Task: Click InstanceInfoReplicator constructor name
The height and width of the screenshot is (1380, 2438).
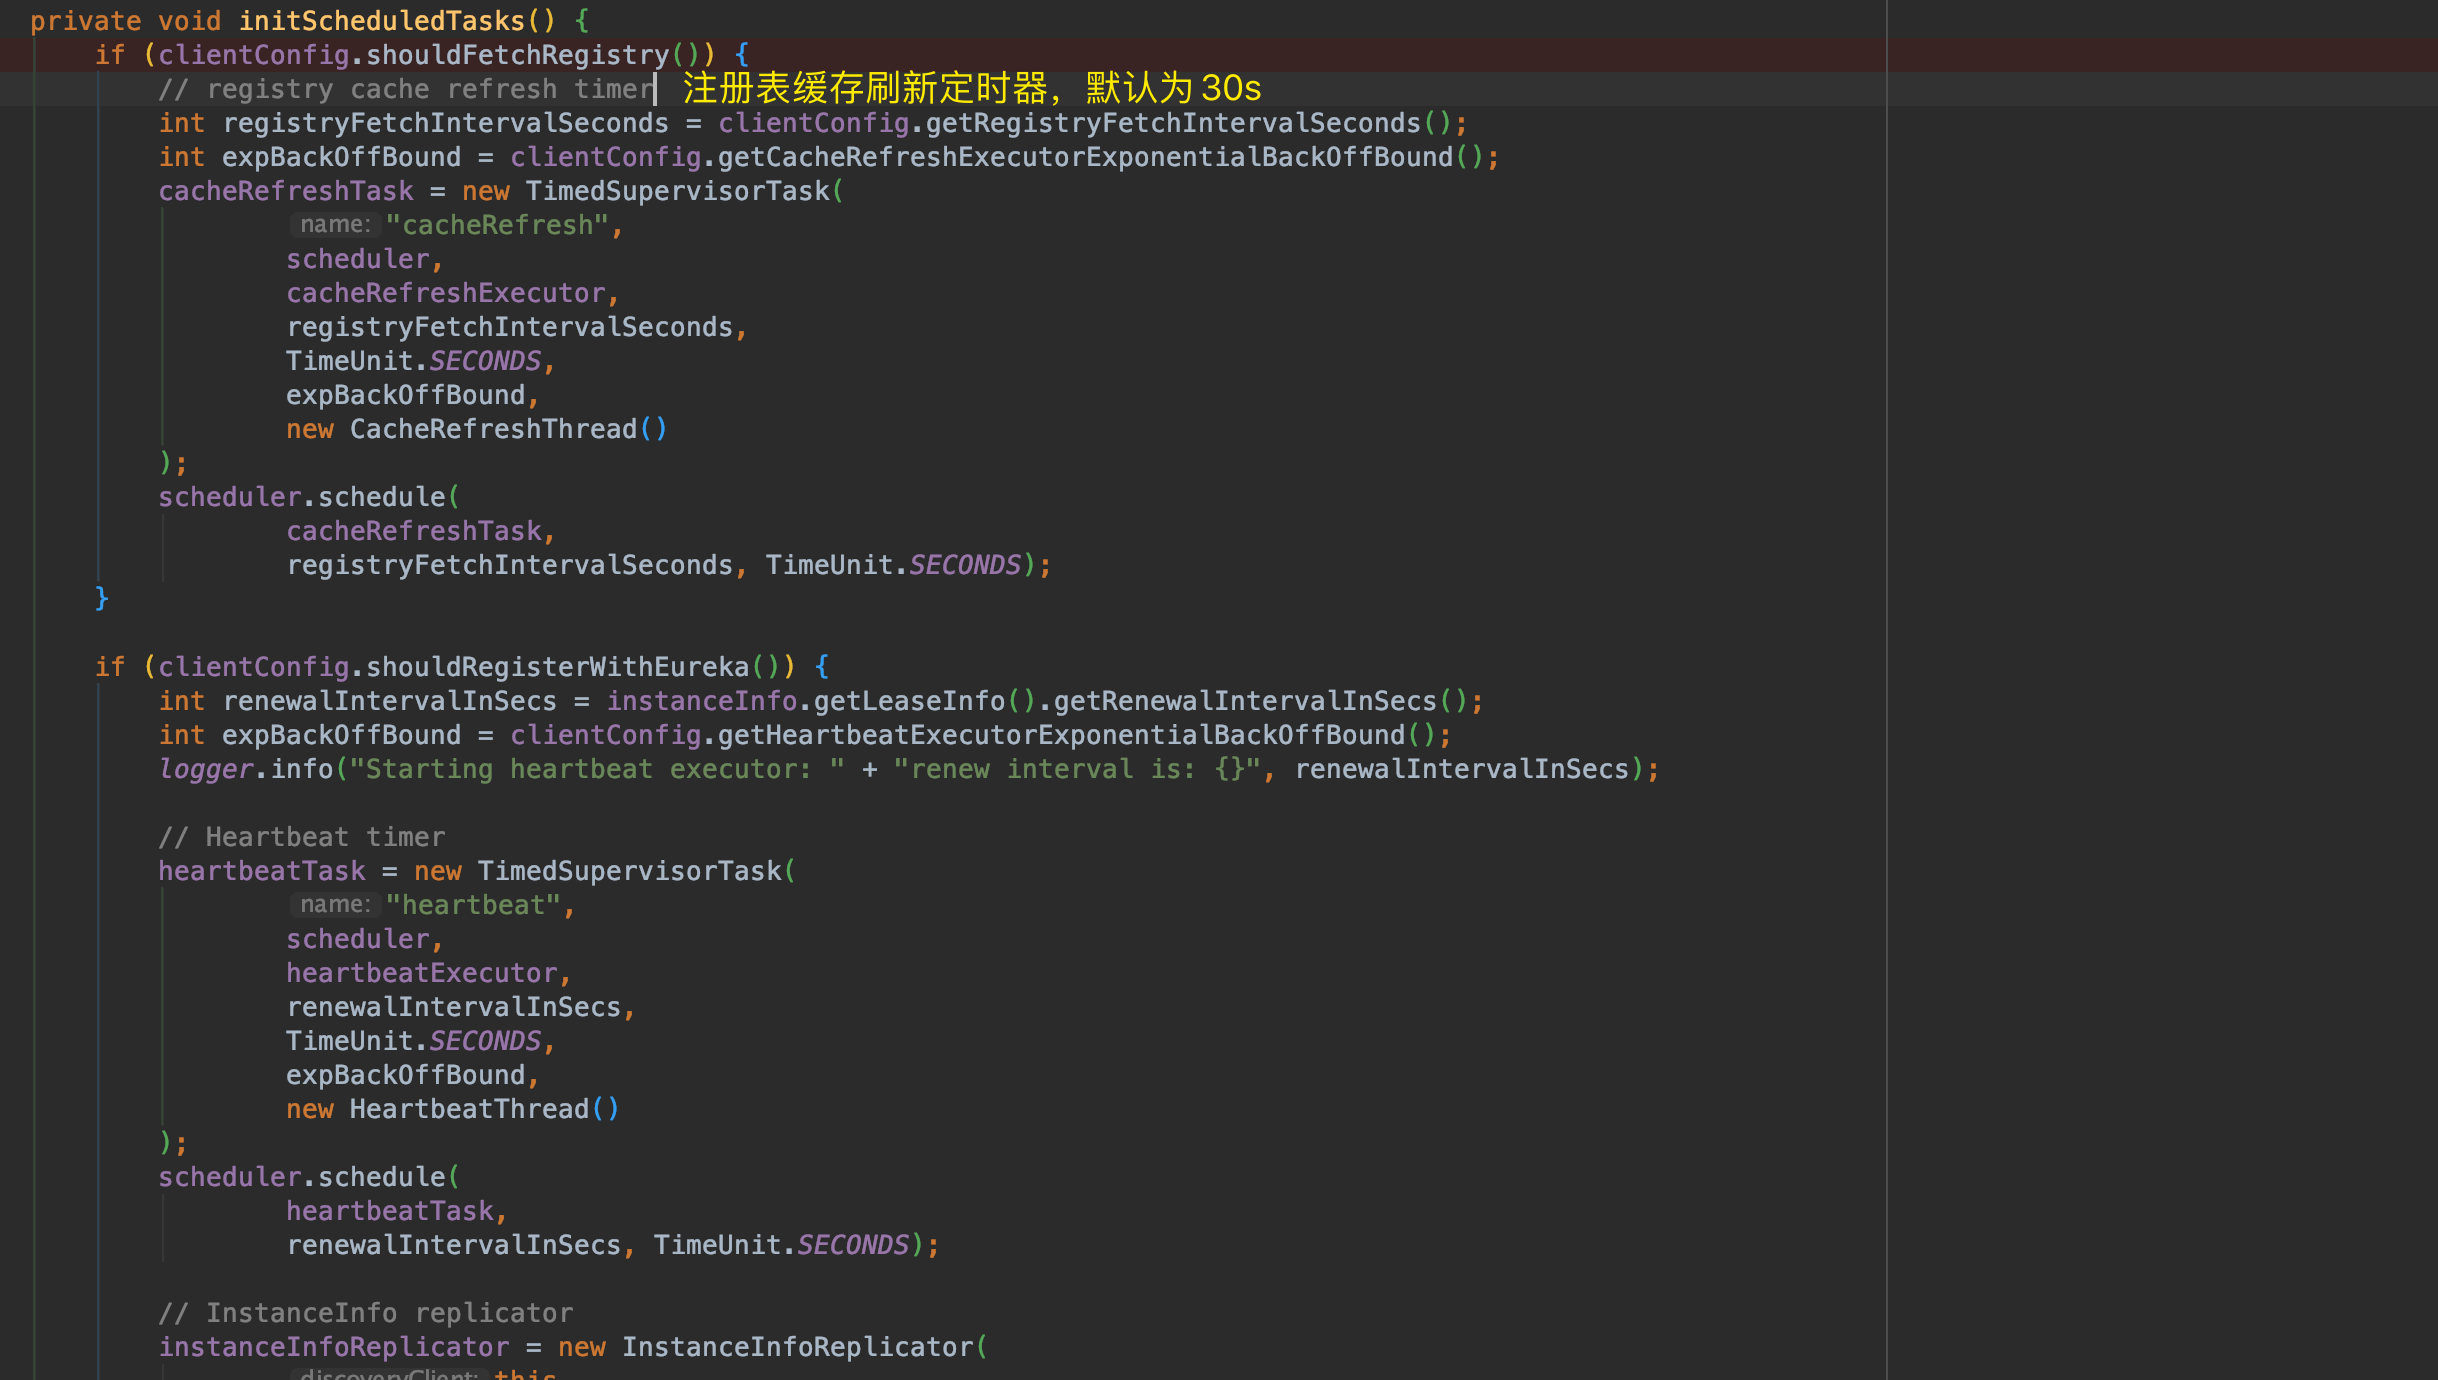Action: pos(797,1347)
